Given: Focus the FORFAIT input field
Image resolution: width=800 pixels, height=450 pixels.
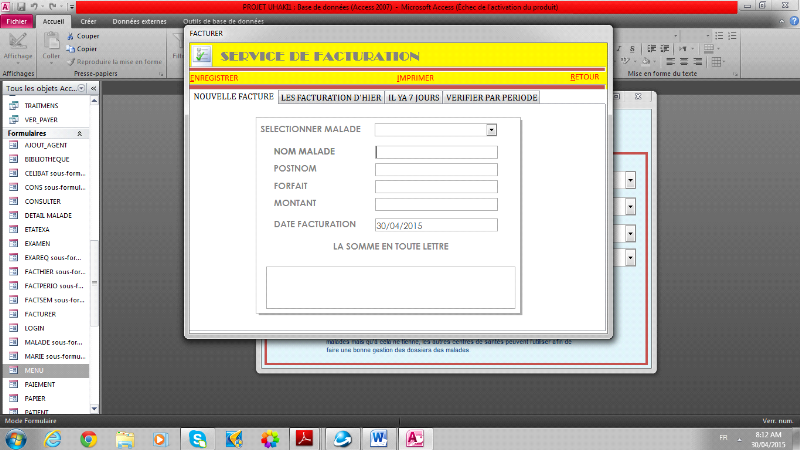Looking at the screenshot, I should point(436,187).
